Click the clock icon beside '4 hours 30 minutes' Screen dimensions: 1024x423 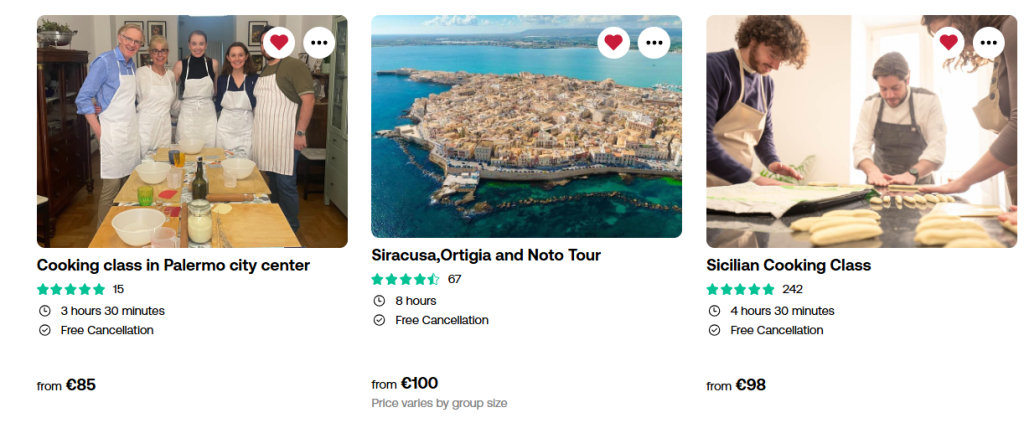pyautogui.click(x=714, y=310)
